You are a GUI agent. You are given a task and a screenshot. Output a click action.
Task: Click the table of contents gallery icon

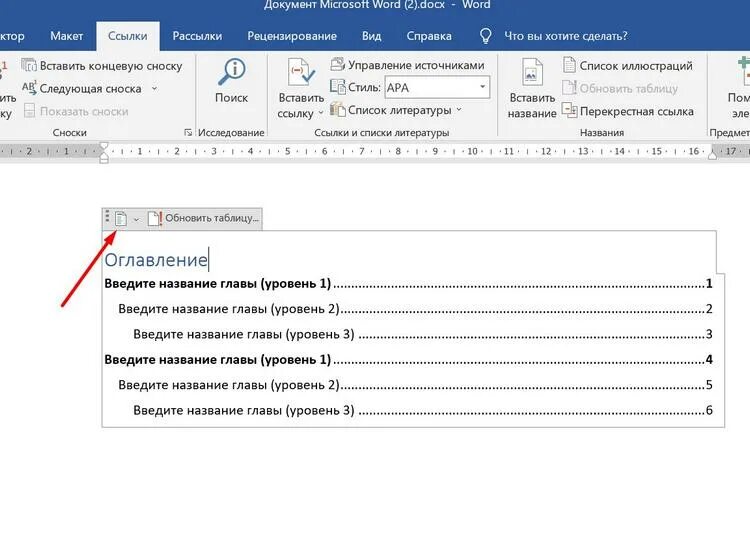tap(121, 219)
